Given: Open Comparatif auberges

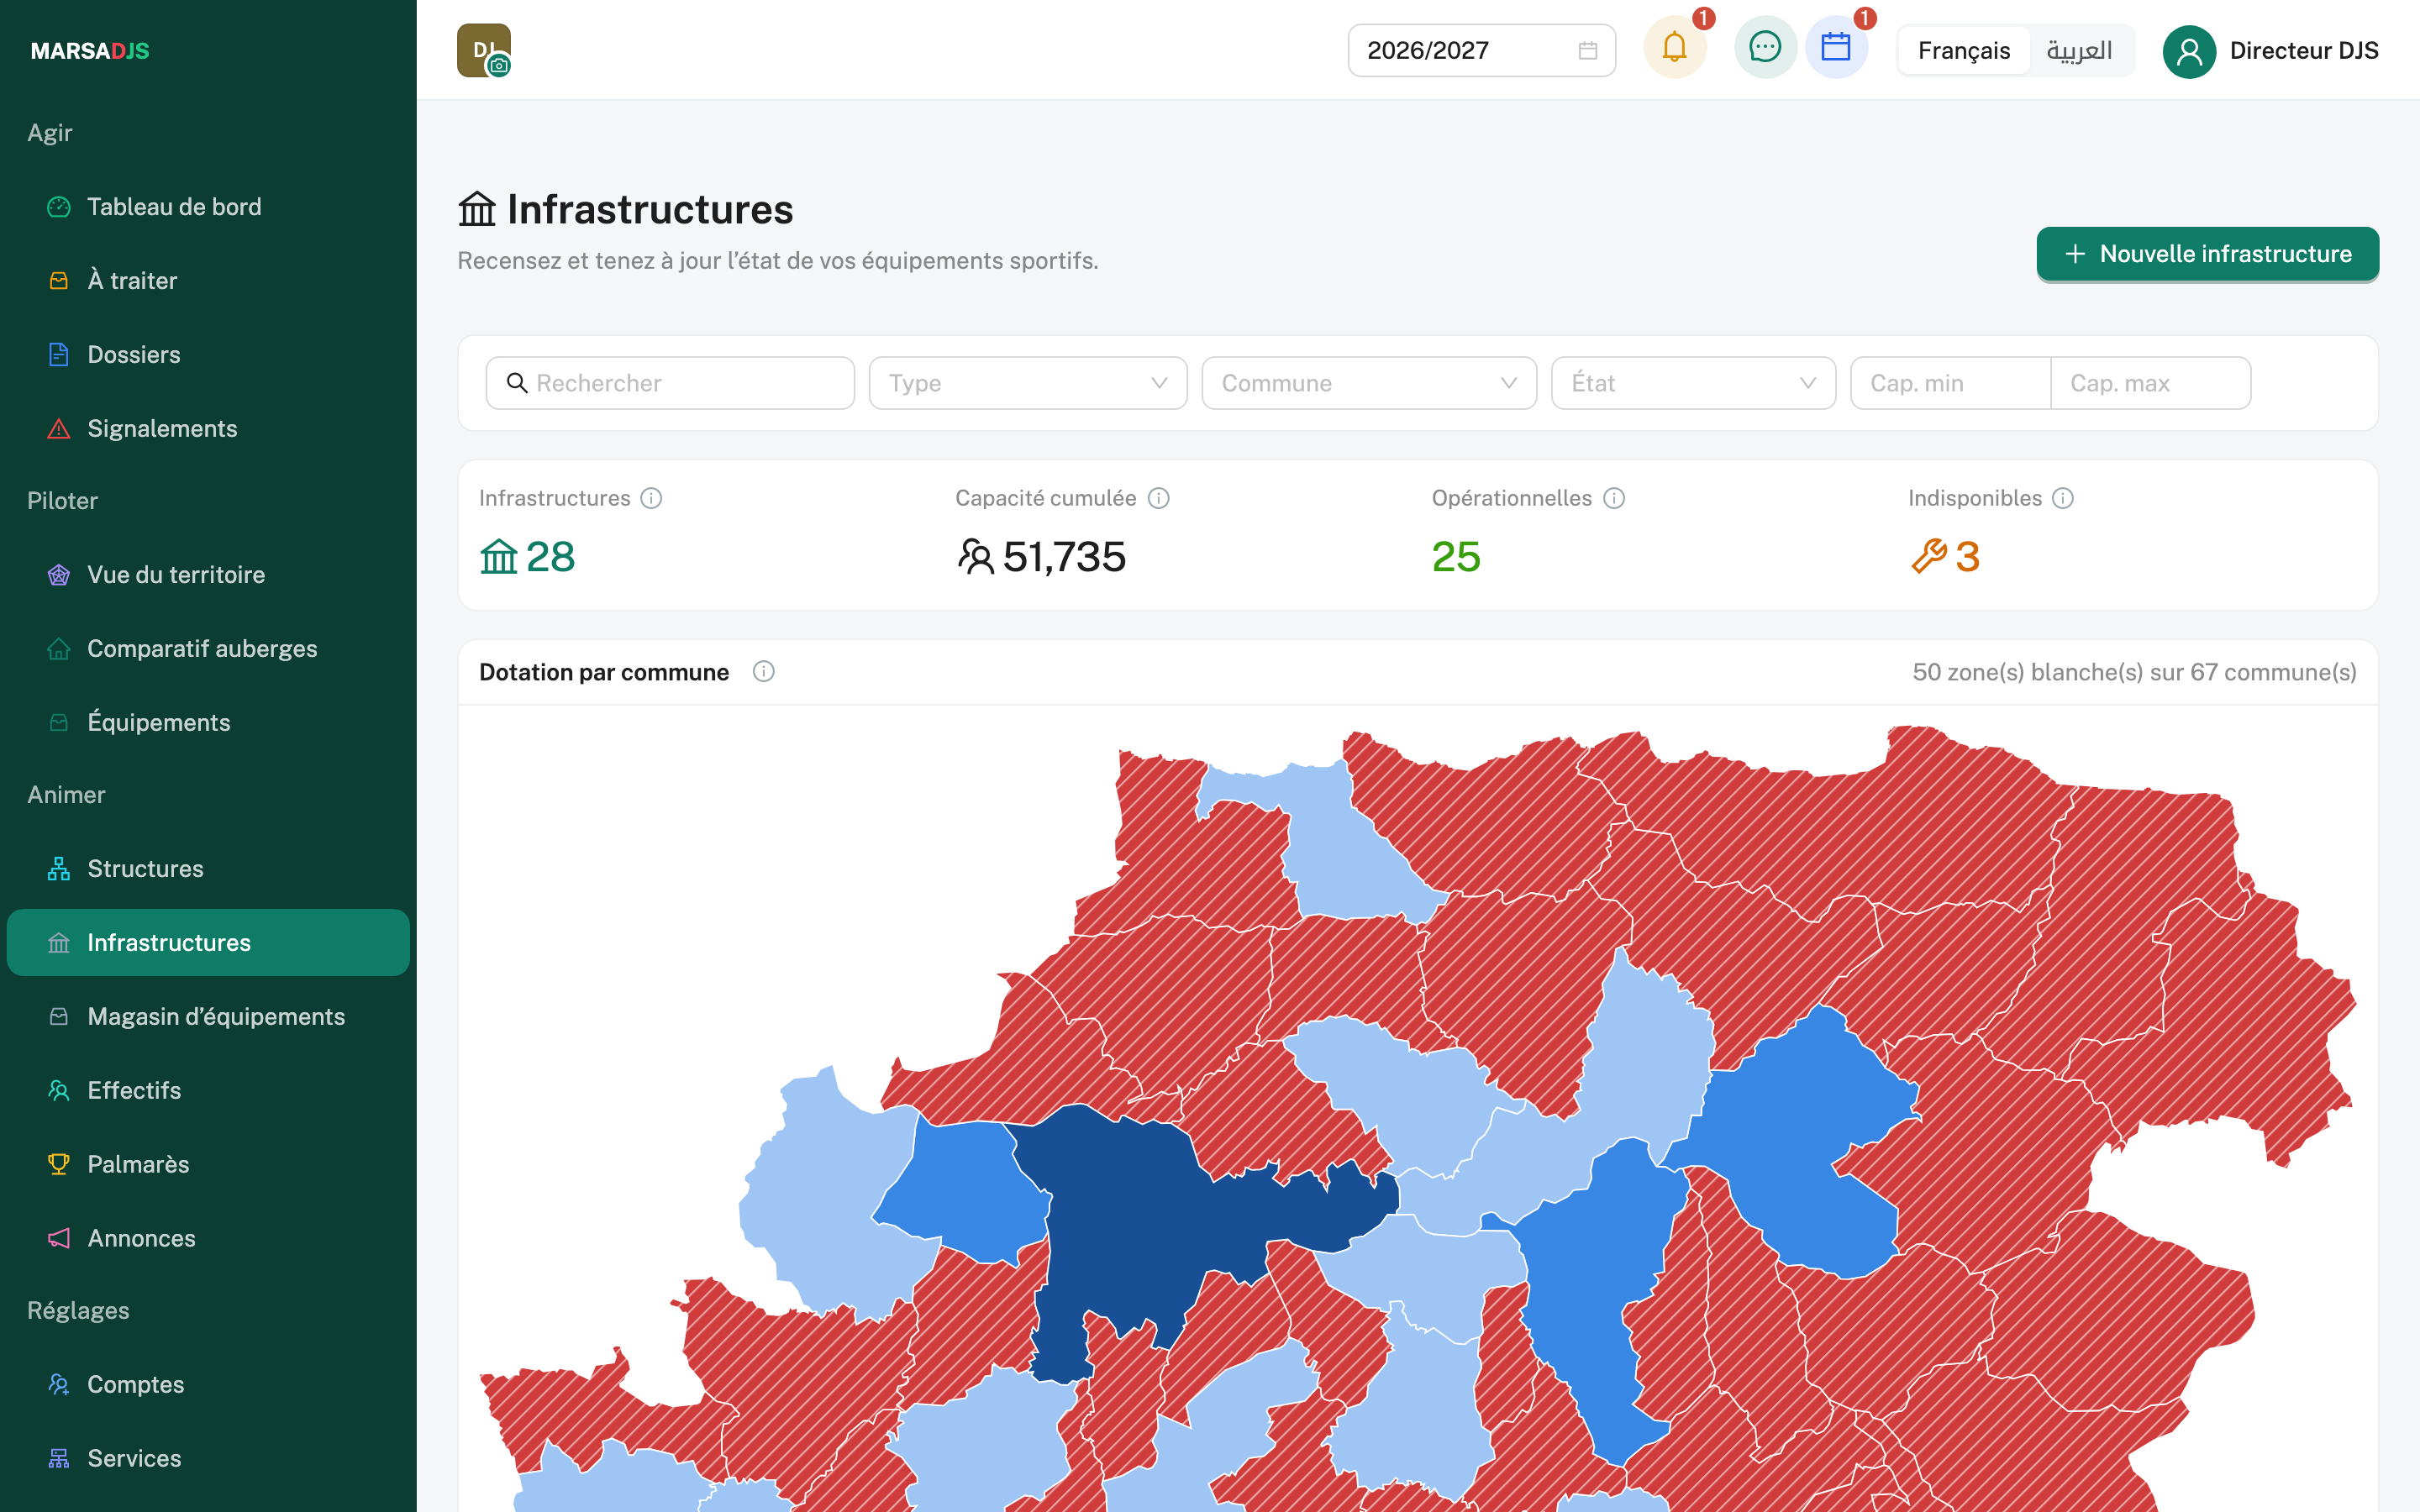Looking at the screenshot, I should point(208,649).
